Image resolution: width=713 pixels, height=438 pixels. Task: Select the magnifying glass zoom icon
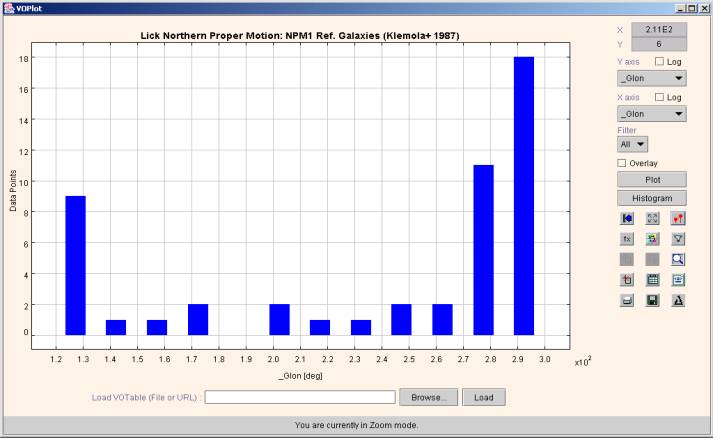click(678, 259)
